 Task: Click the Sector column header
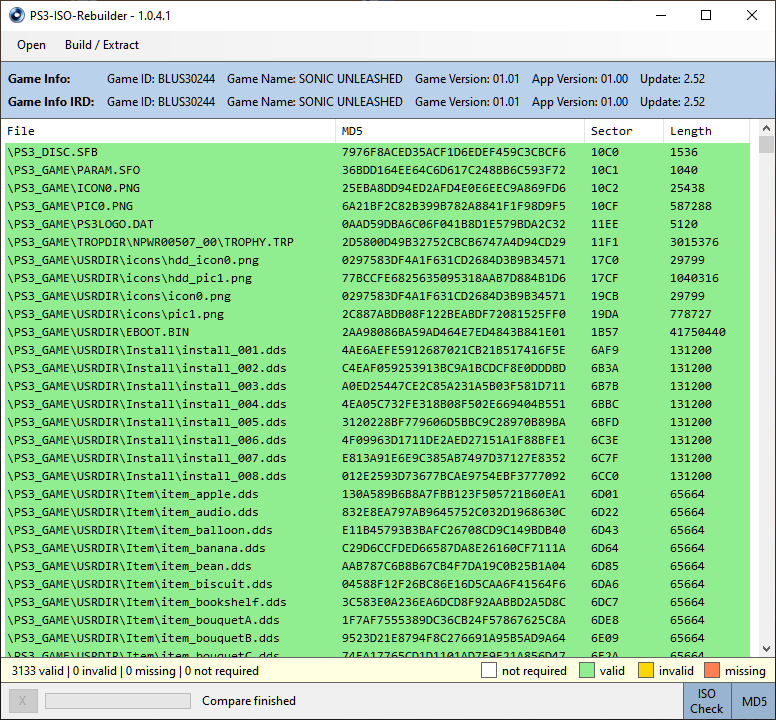[x=624, y=131]
